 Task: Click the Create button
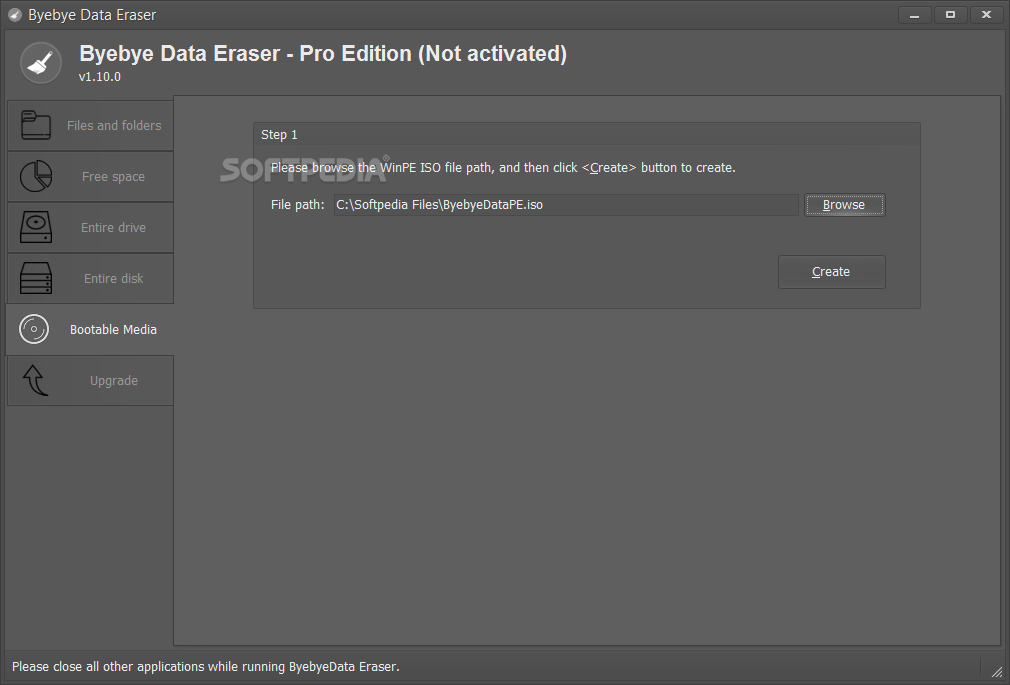point(832,272)
